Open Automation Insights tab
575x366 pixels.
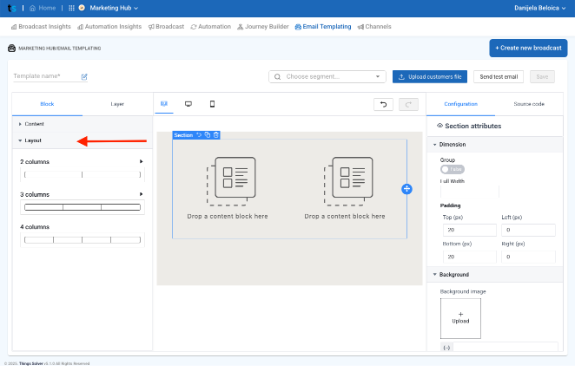[x=109, y=27]
